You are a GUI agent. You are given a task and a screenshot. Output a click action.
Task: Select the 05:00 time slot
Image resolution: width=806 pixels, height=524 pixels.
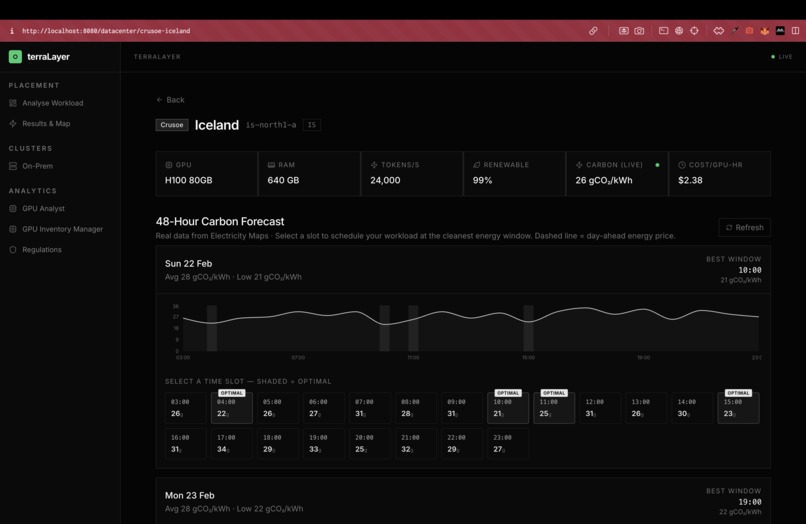[278, 408]
